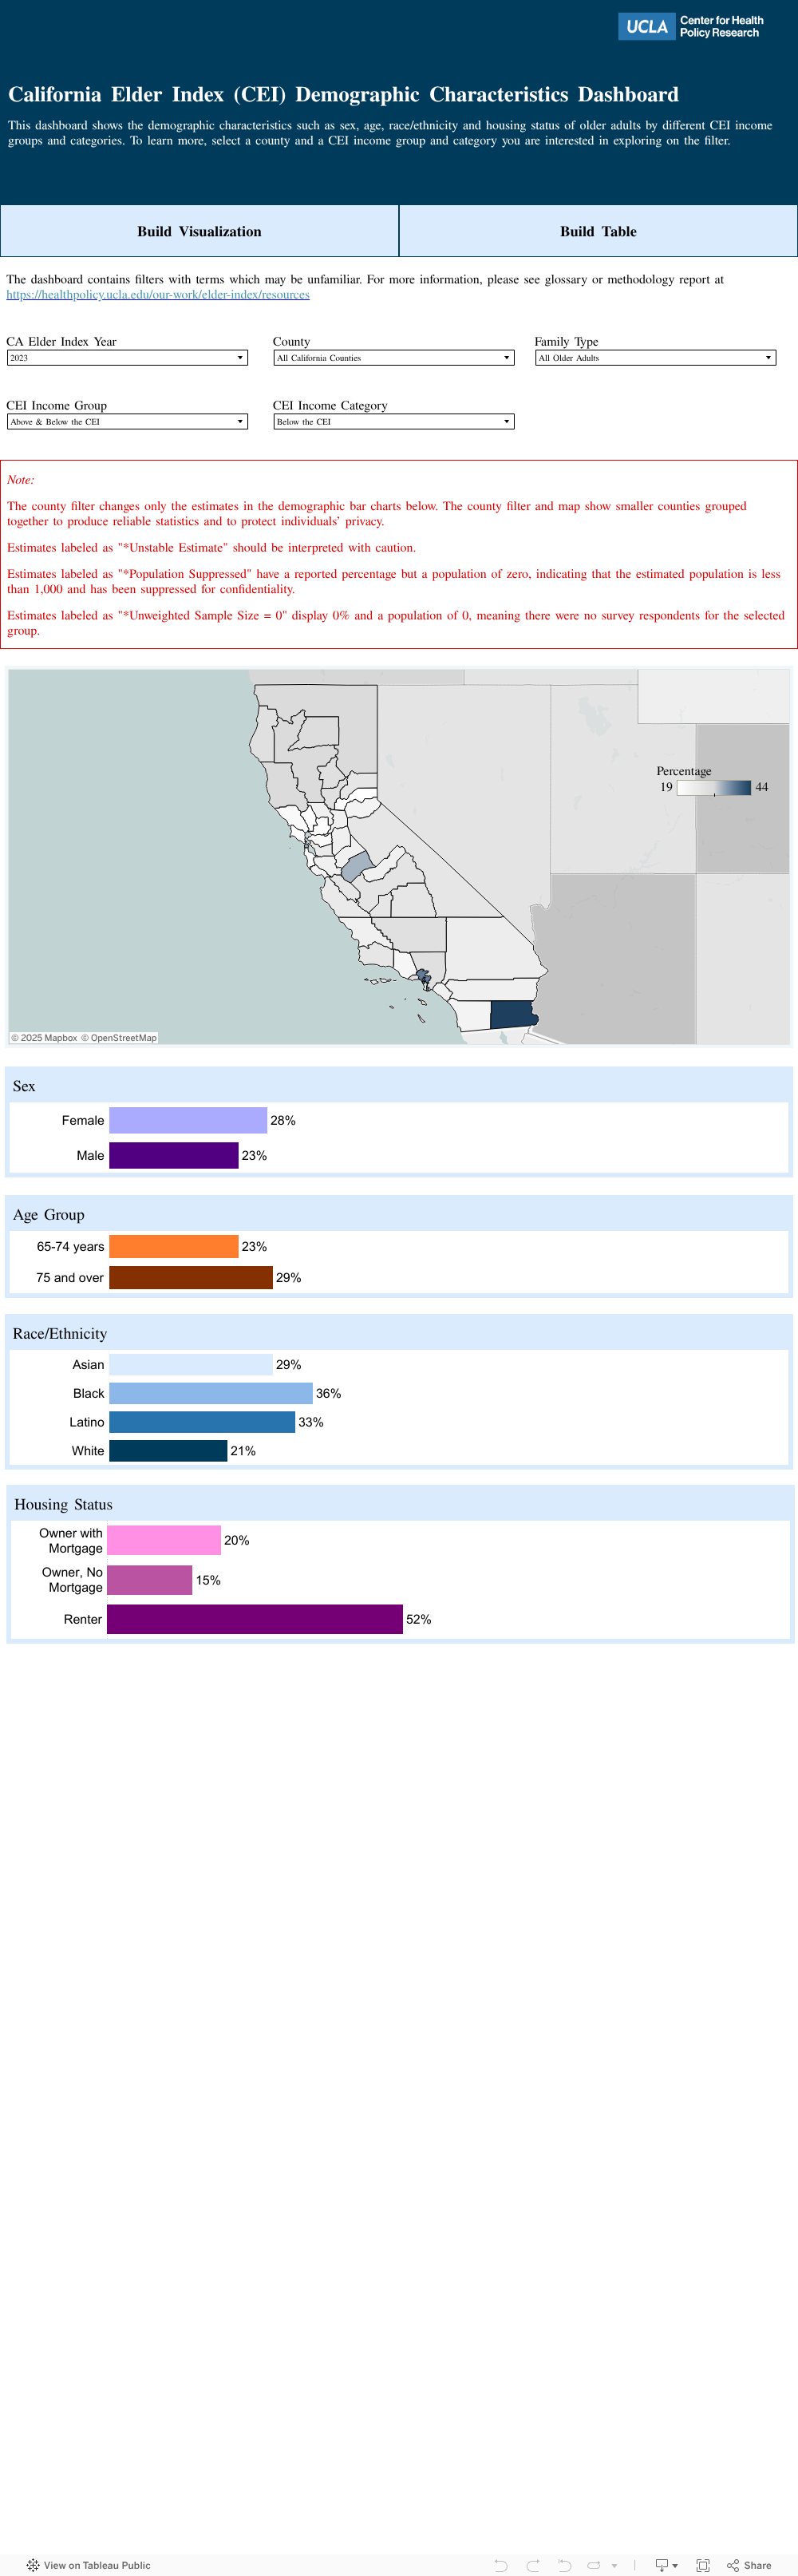Viewport: 798px width, 2576px height.
Task: Click the redo arrow icon
Action: (533, 2565)
